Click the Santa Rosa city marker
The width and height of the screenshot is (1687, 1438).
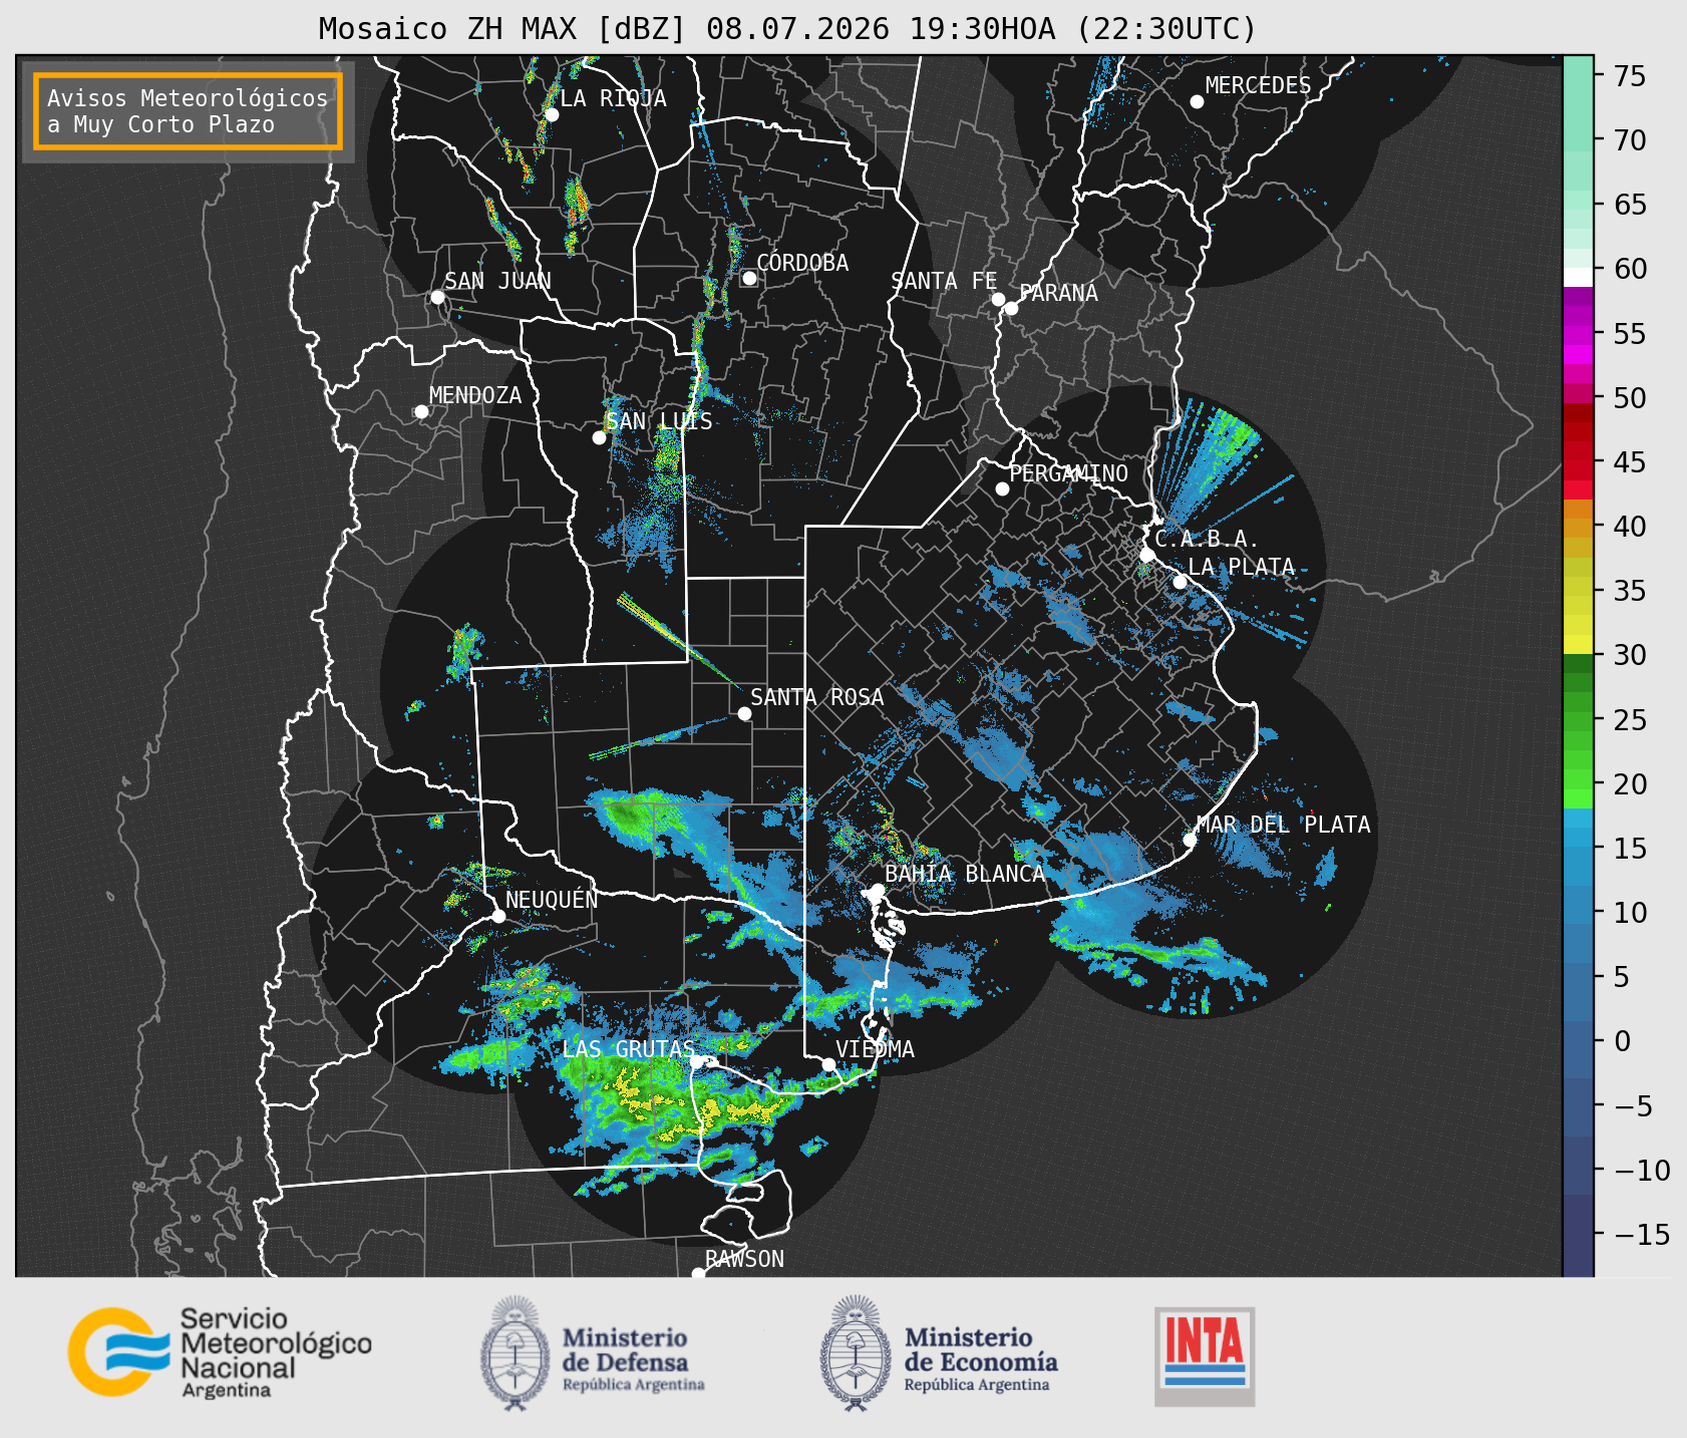click(x=744, y=713)
